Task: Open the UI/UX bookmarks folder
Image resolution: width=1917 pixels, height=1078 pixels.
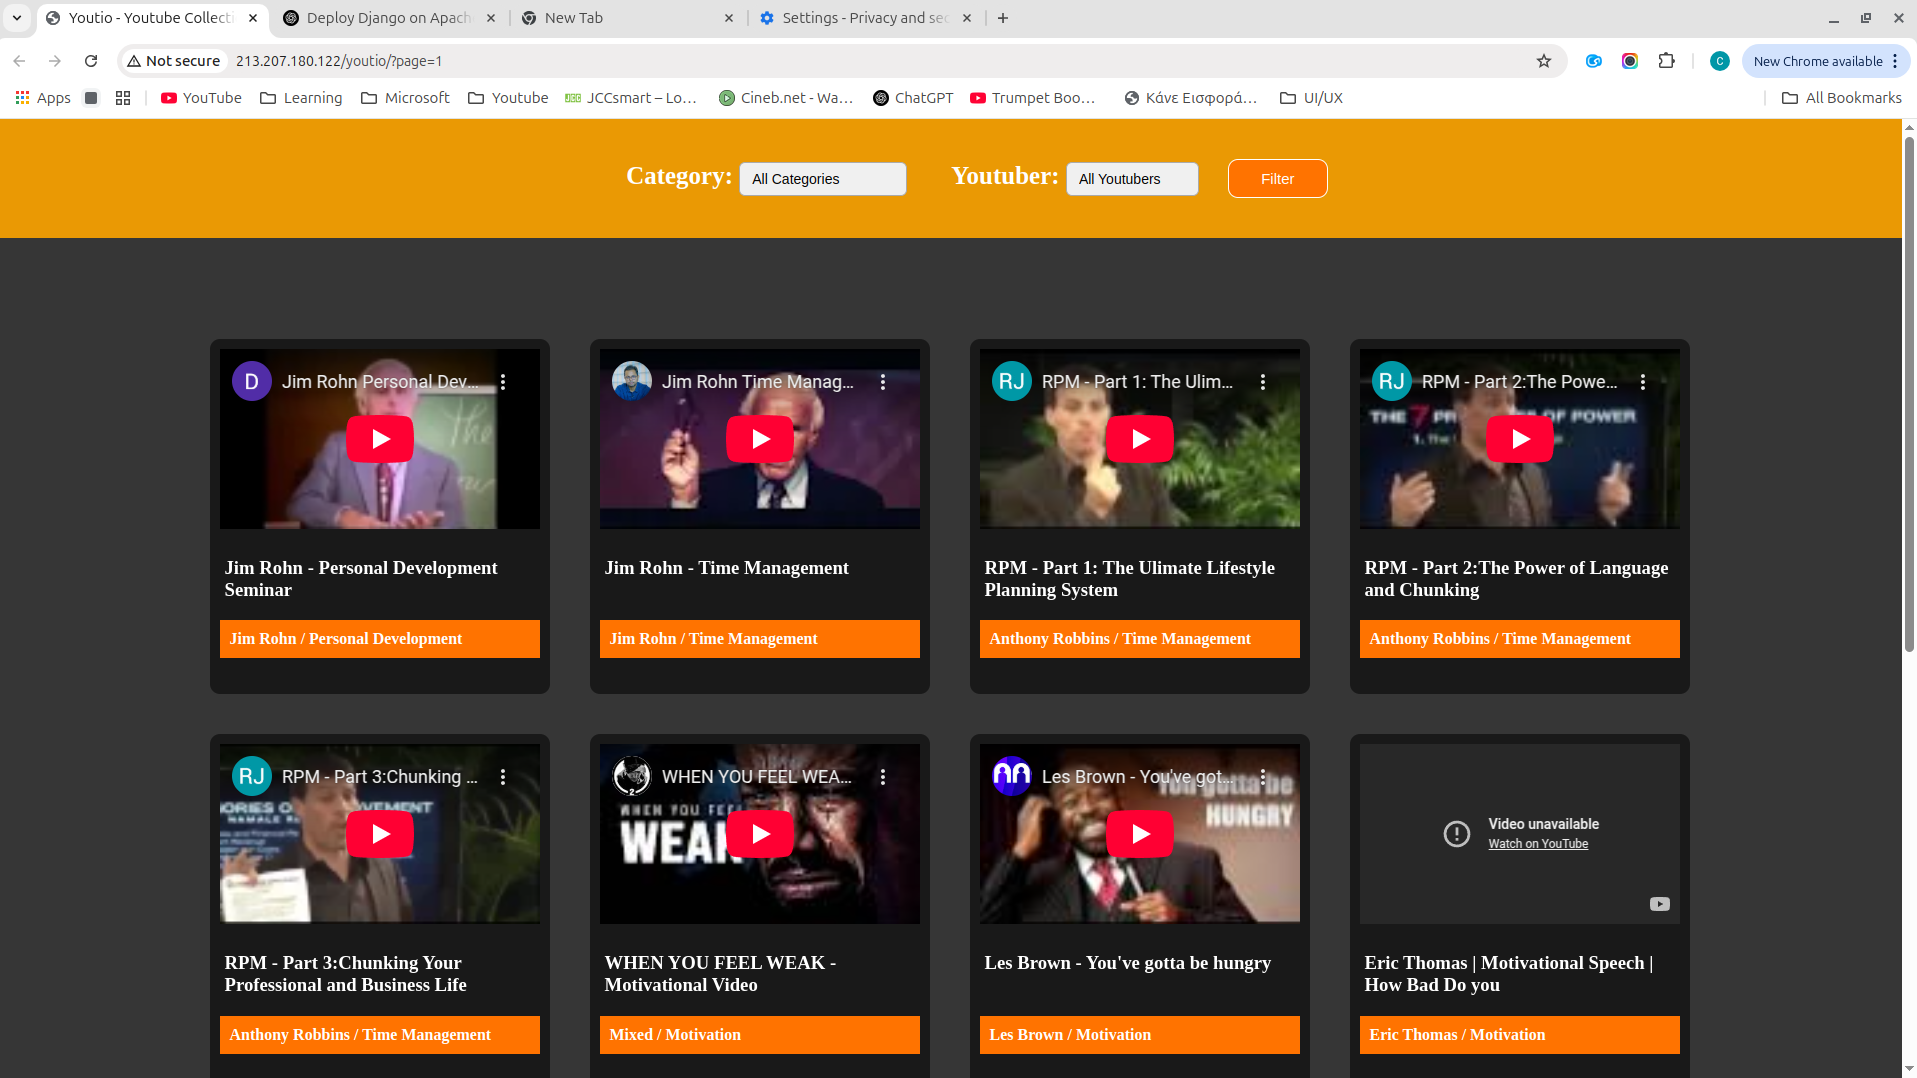Action: pyautogui.click(x=1311, y=98)
